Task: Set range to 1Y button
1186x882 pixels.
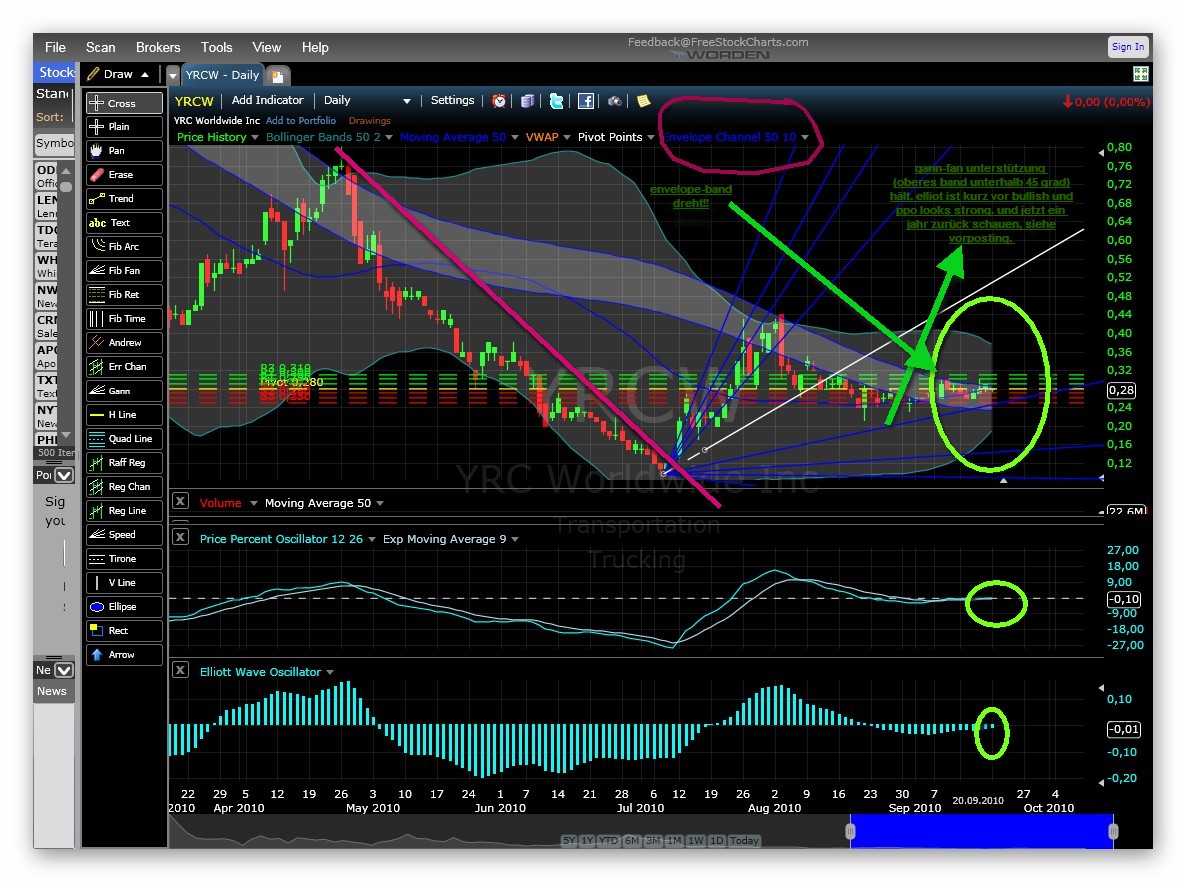Action: [x=587, y=840]
